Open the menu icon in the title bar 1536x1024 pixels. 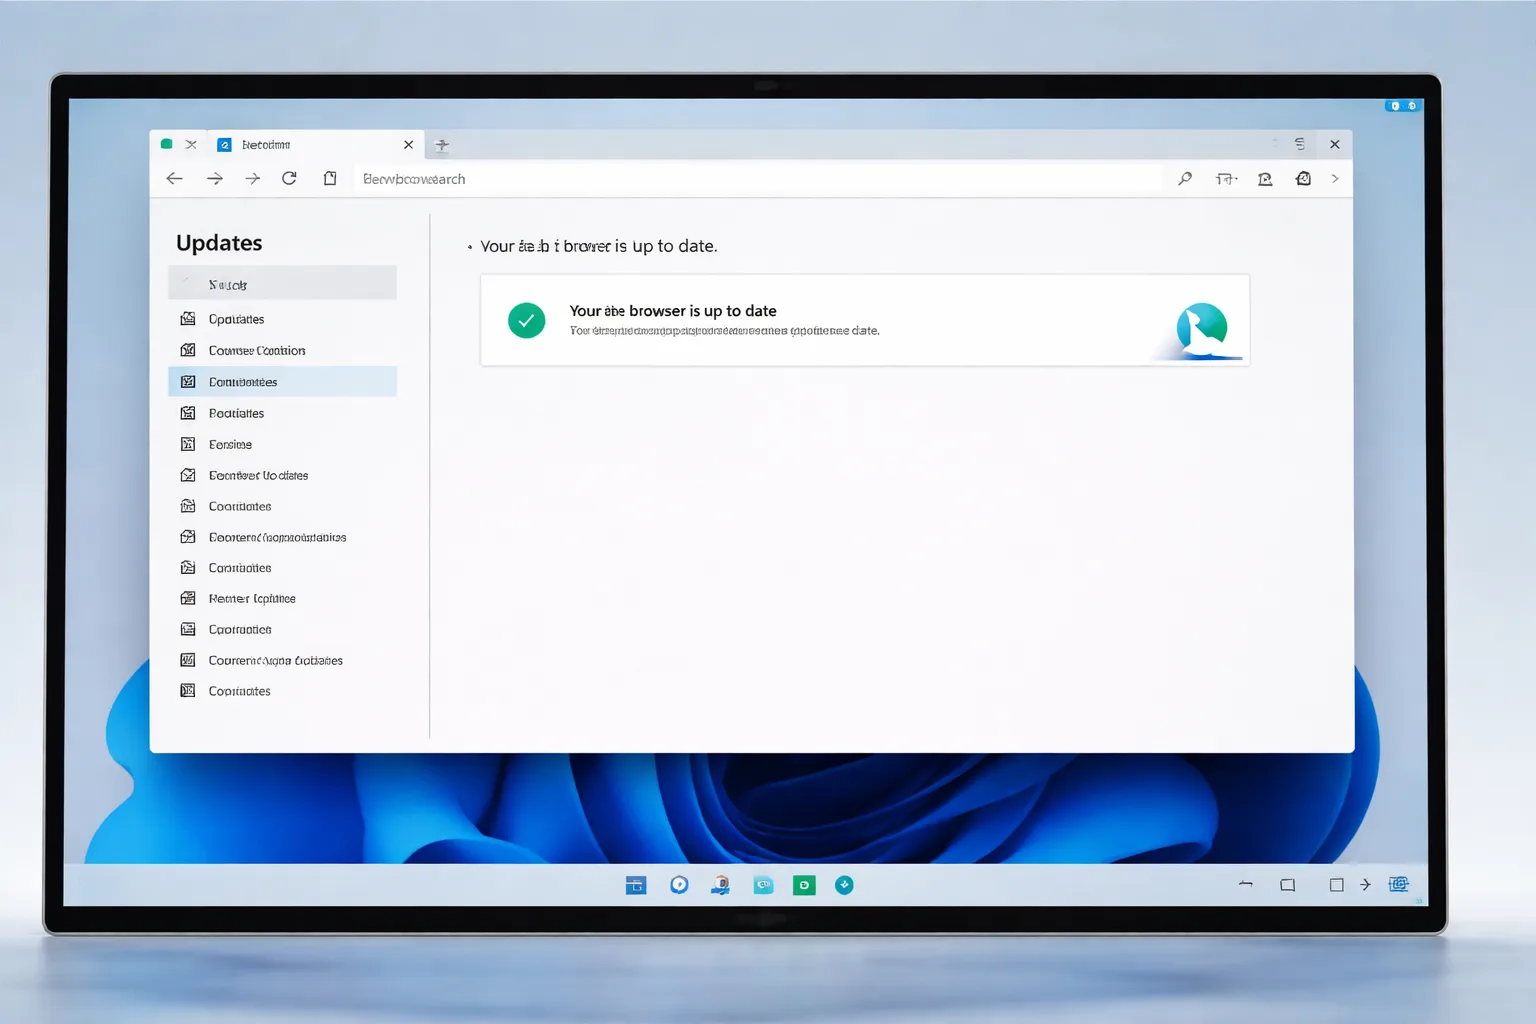[1300, 144]
